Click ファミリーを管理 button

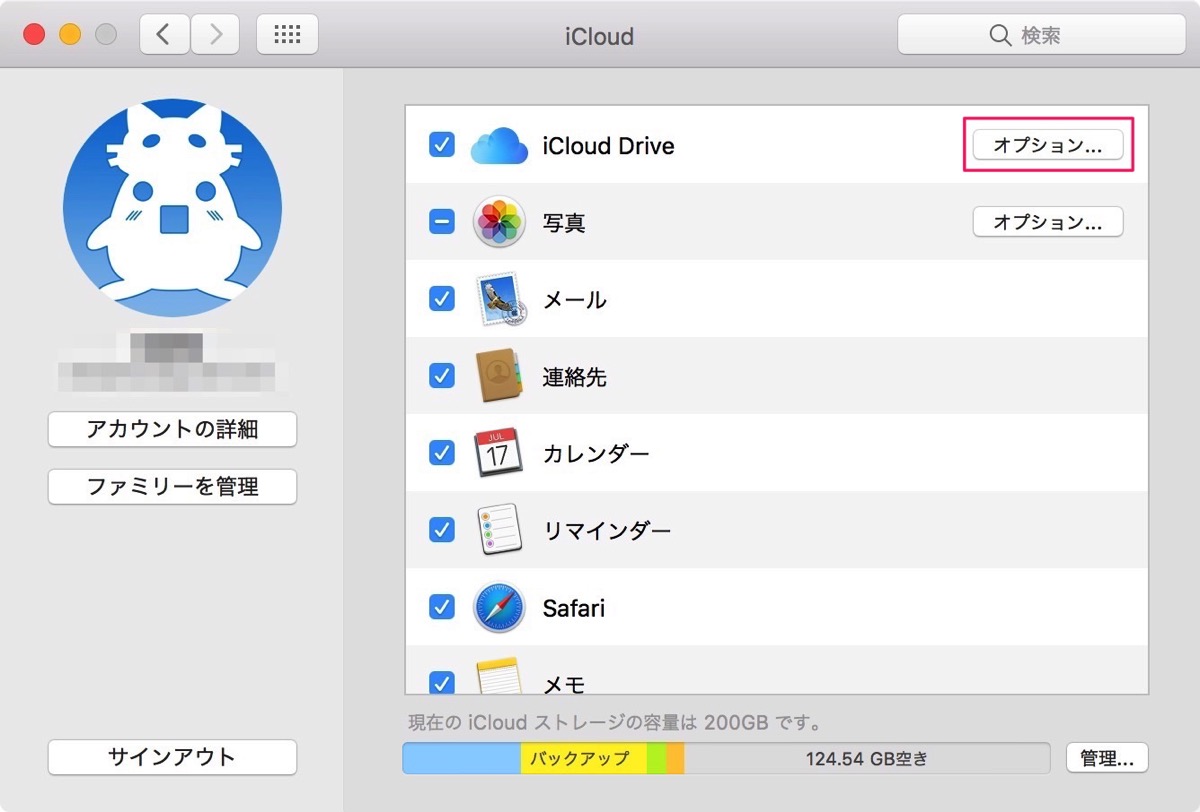pos(172,487)
